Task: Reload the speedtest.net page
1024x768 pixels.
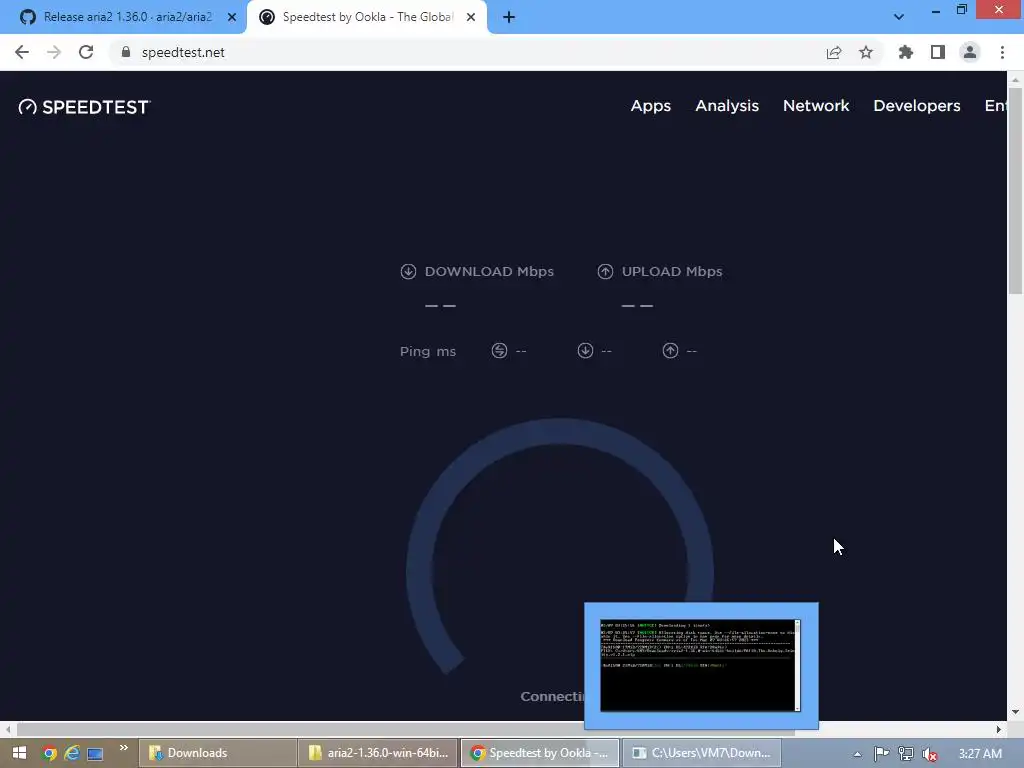Action: (86, 52)
